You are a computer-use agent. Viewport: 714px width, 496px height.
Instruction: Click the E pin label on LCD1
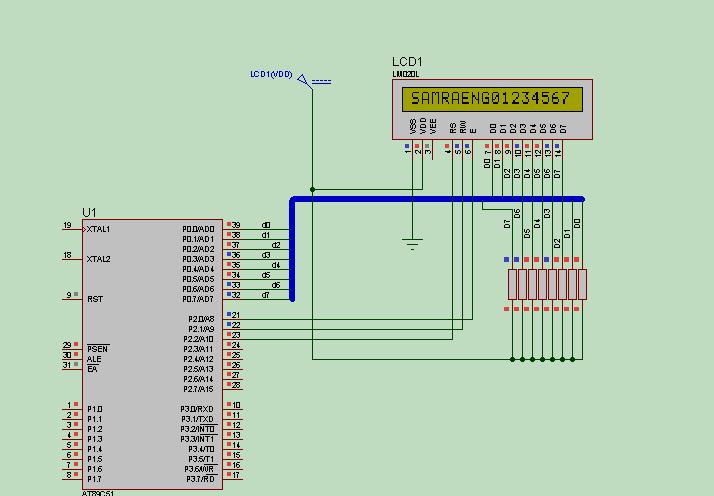(x=473, y=131)
